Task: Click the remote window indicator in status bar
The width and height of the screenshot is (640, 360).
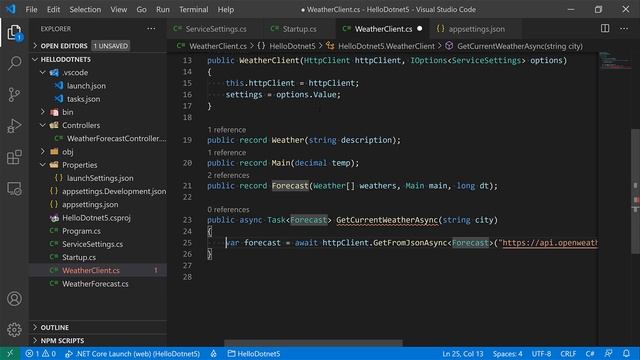Action: coord(10,353)
